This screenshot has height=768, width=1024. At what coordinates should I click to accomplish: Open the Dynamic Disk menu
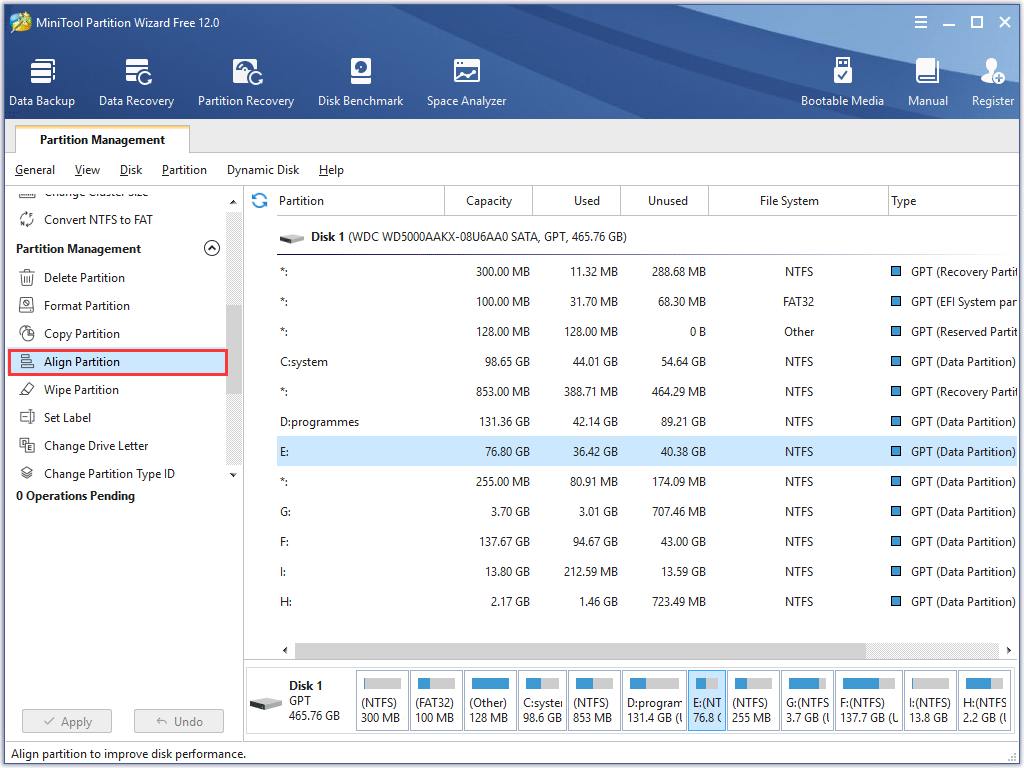pyautogui.click(x=263, y=170)
